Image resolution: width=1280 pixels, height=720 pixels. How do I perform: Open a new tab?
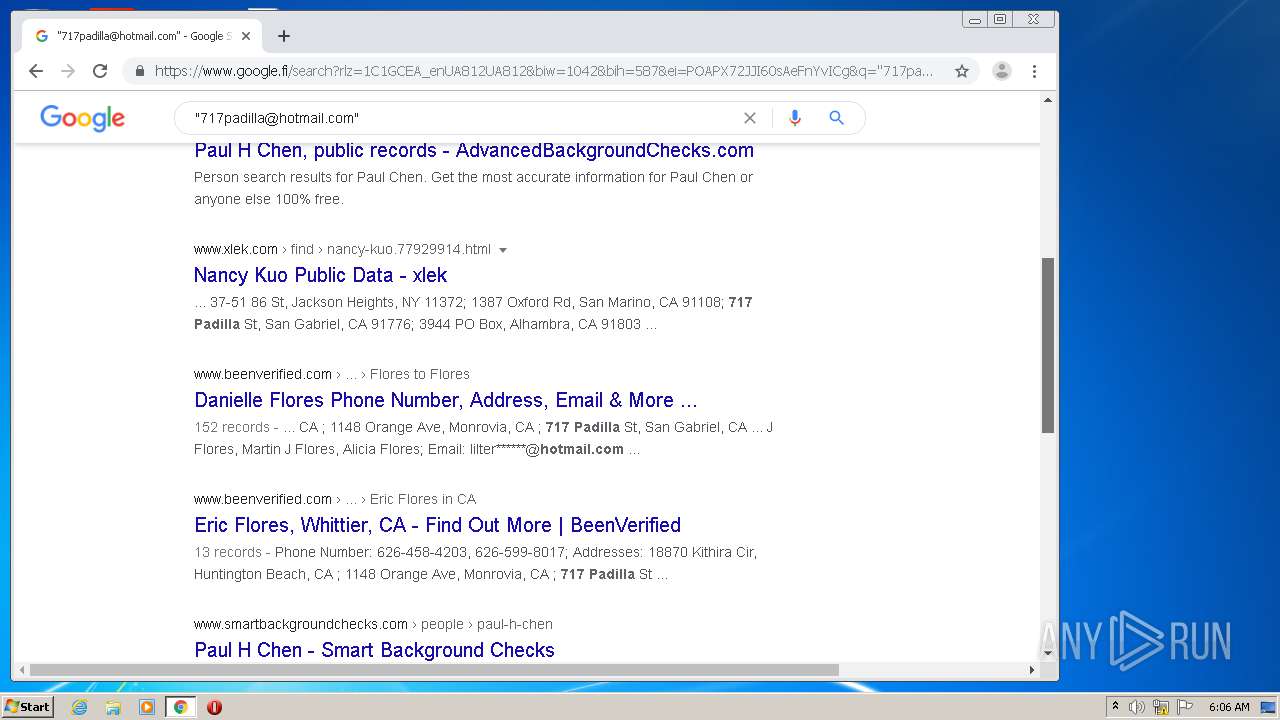pyautogui.click(x=284, y=36)
